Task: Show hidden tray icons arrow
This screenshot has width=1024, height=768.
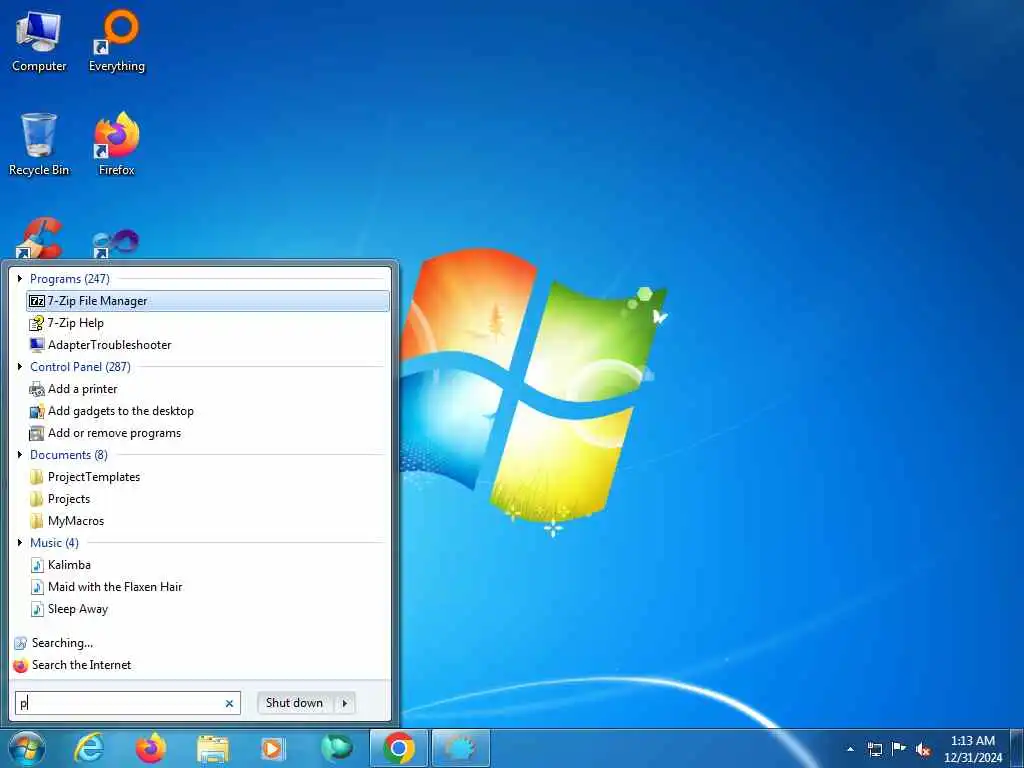Action: click(x=850, y=750)
